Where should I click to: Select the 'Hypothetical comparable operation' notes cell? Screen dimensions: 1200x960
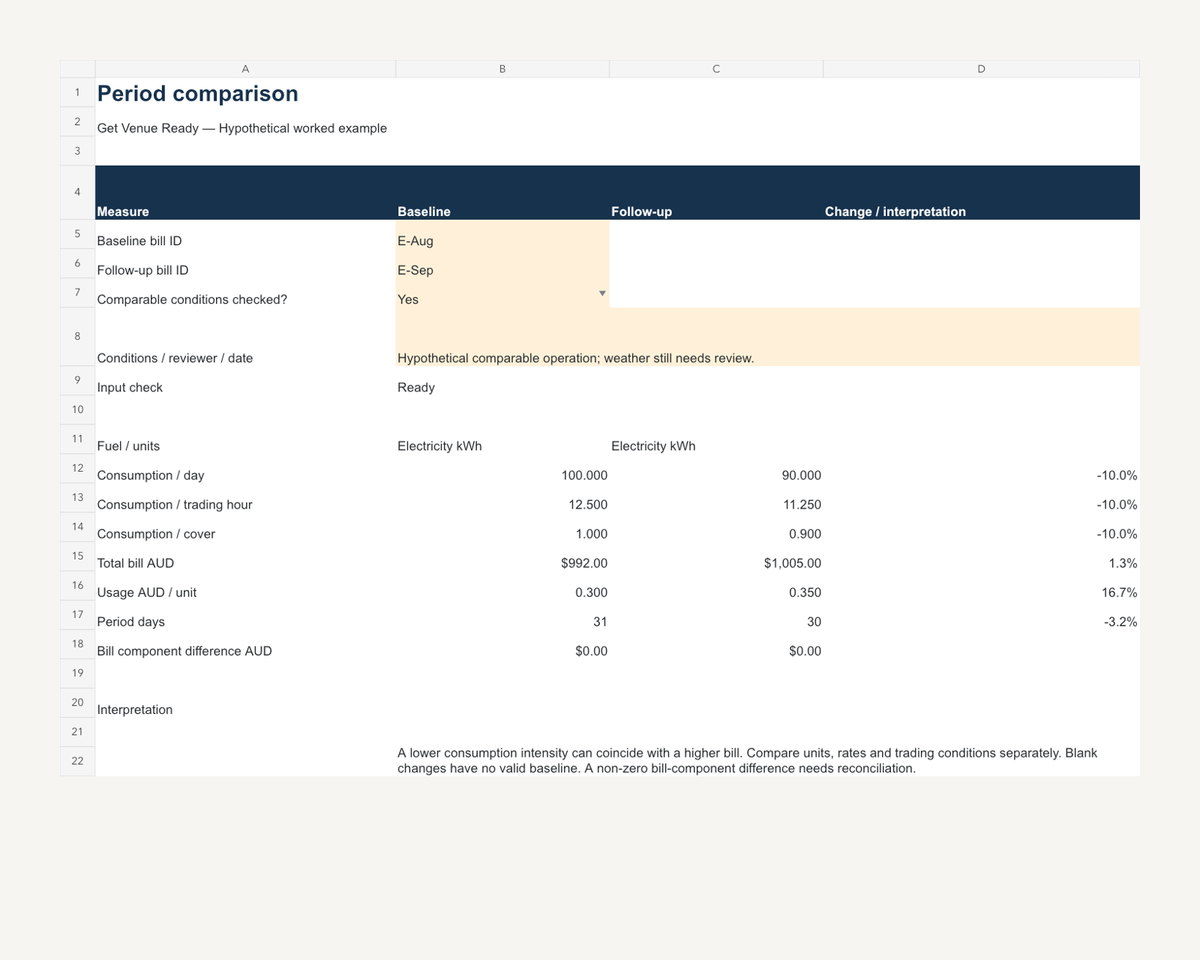(768, 337)
